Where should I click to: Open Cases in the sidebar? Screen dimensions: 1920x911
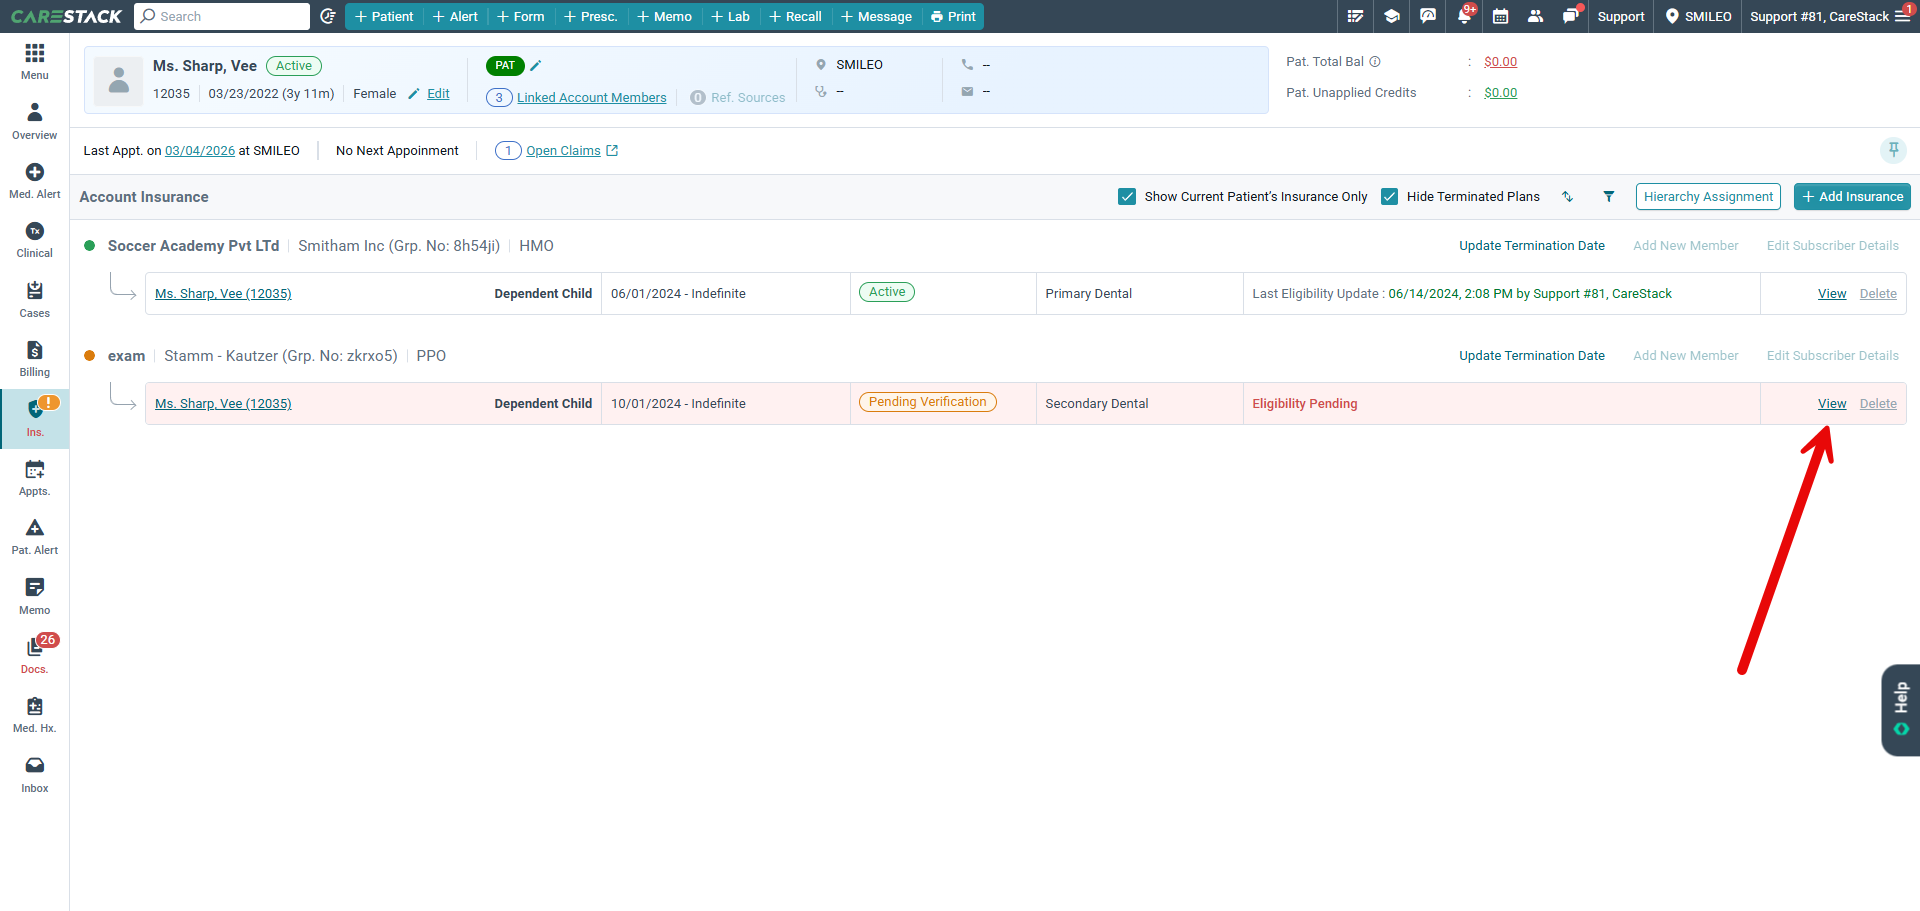click(x=35, y=299)
